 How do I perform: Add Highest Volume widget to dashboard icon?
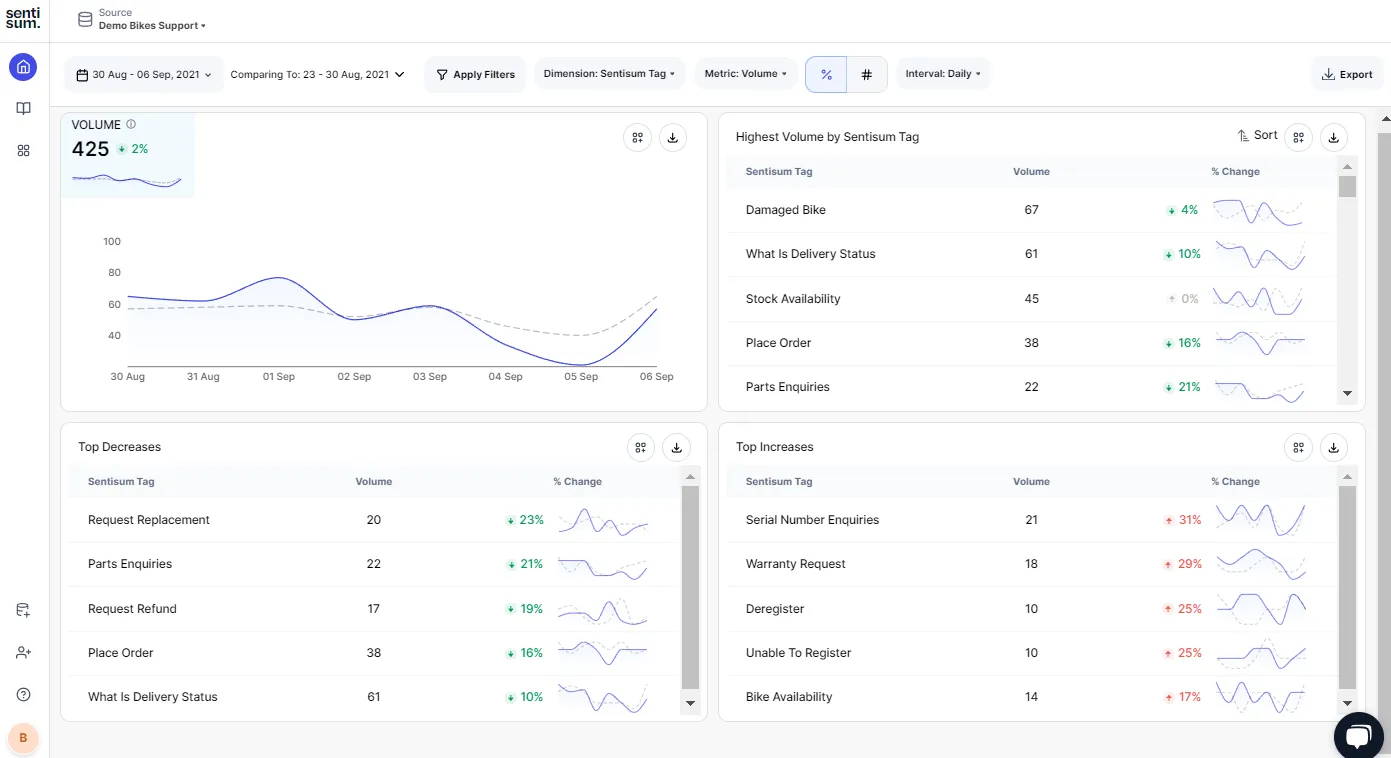pyautogui.click(x=1298, y=138)
